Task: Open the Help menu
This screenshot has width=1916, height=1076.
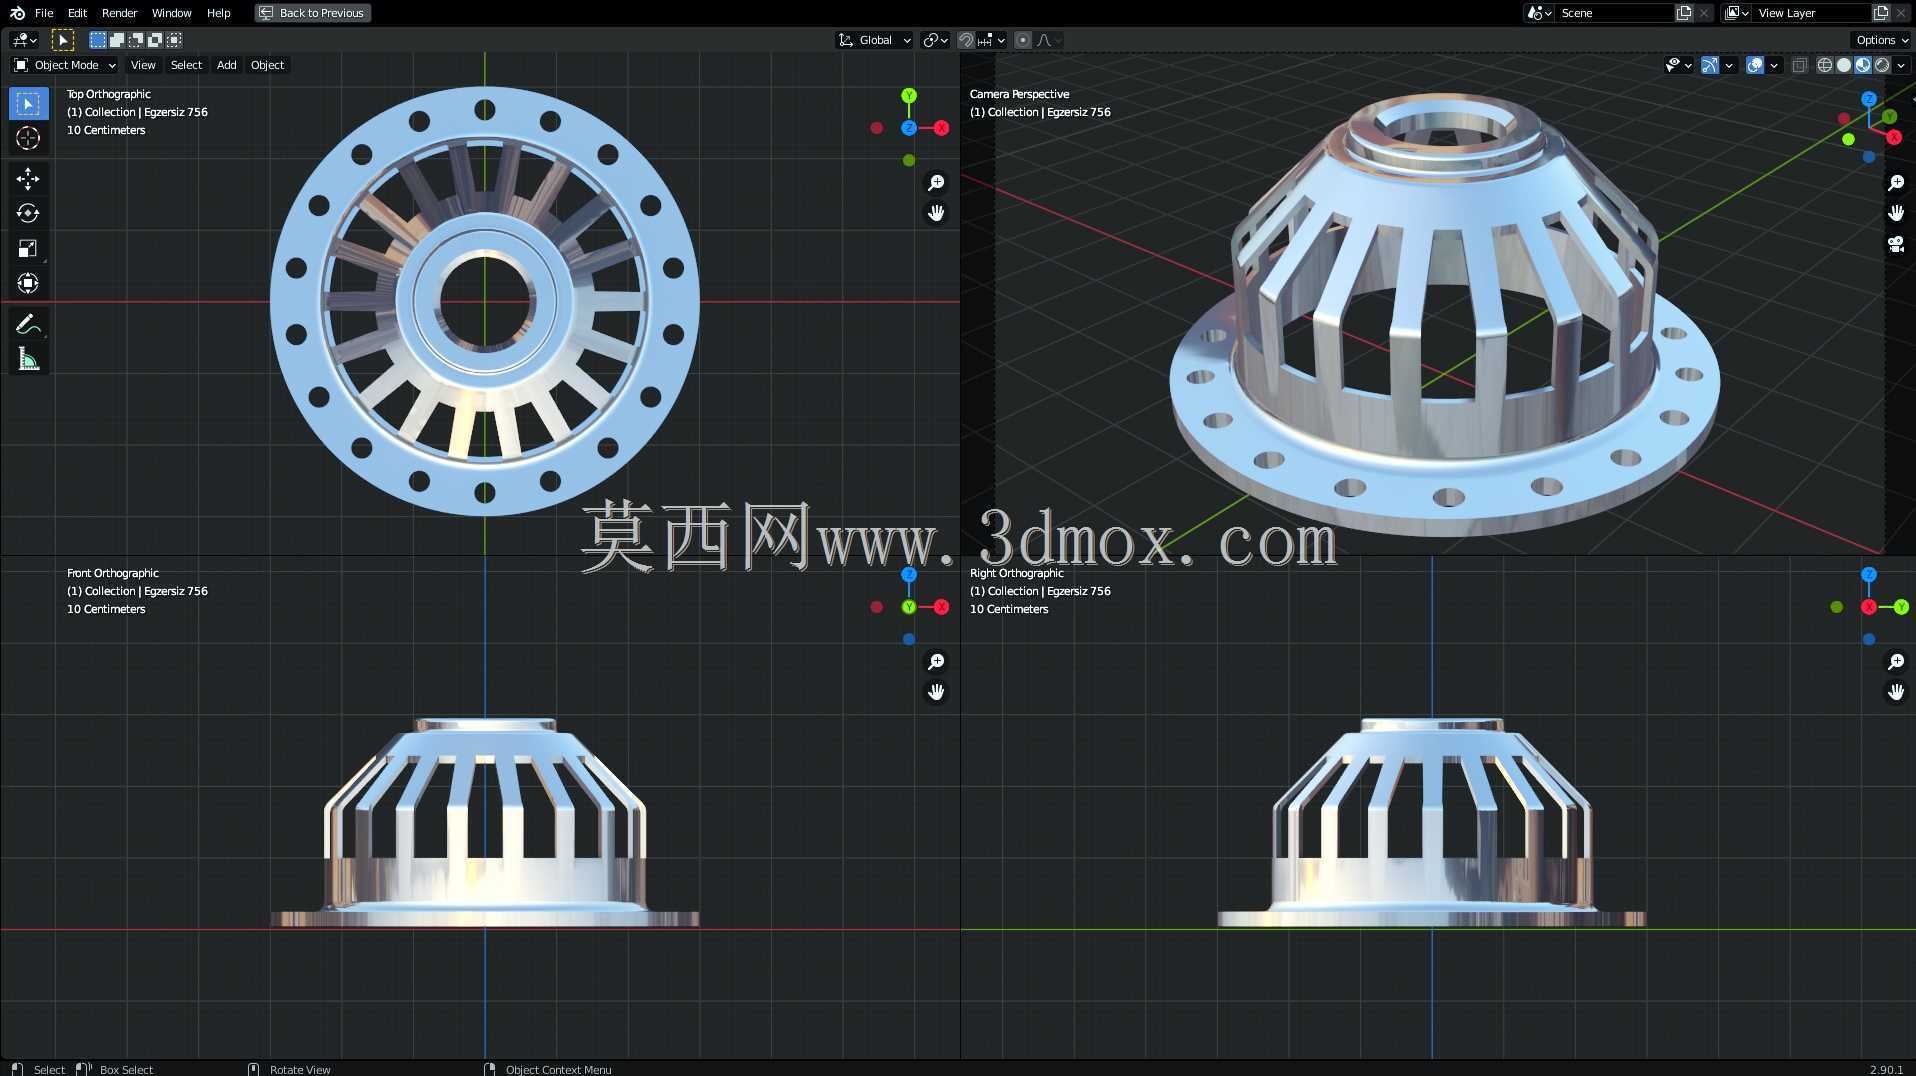Action: [x=218, y=13]
